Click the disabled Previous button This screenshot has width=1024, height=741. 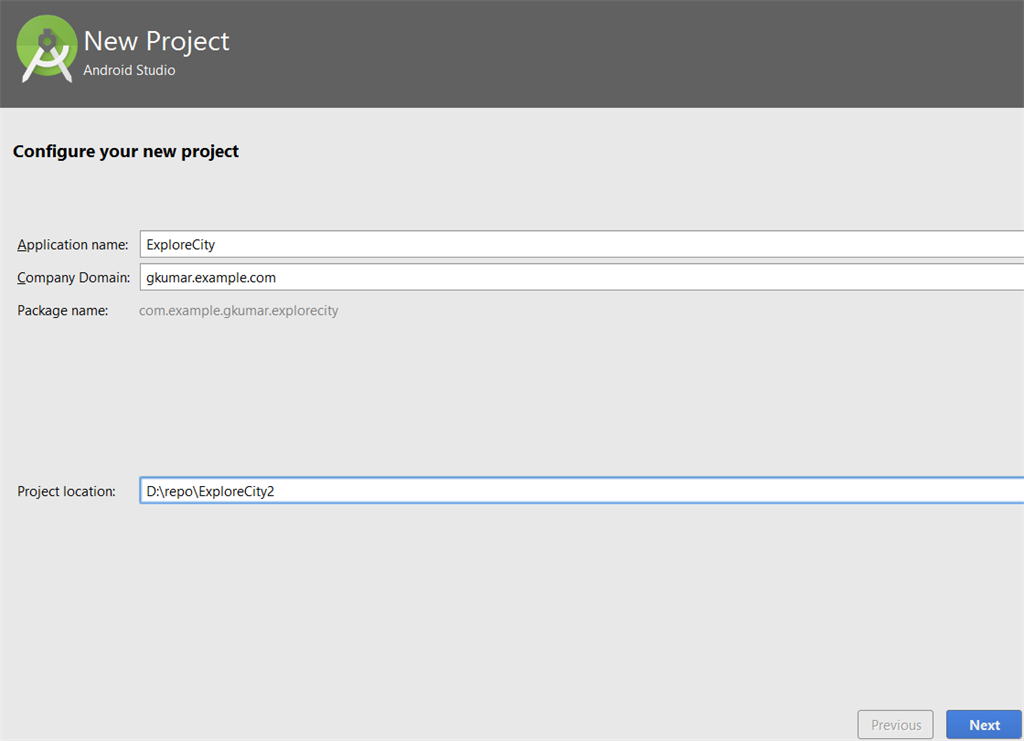point(895,725)
